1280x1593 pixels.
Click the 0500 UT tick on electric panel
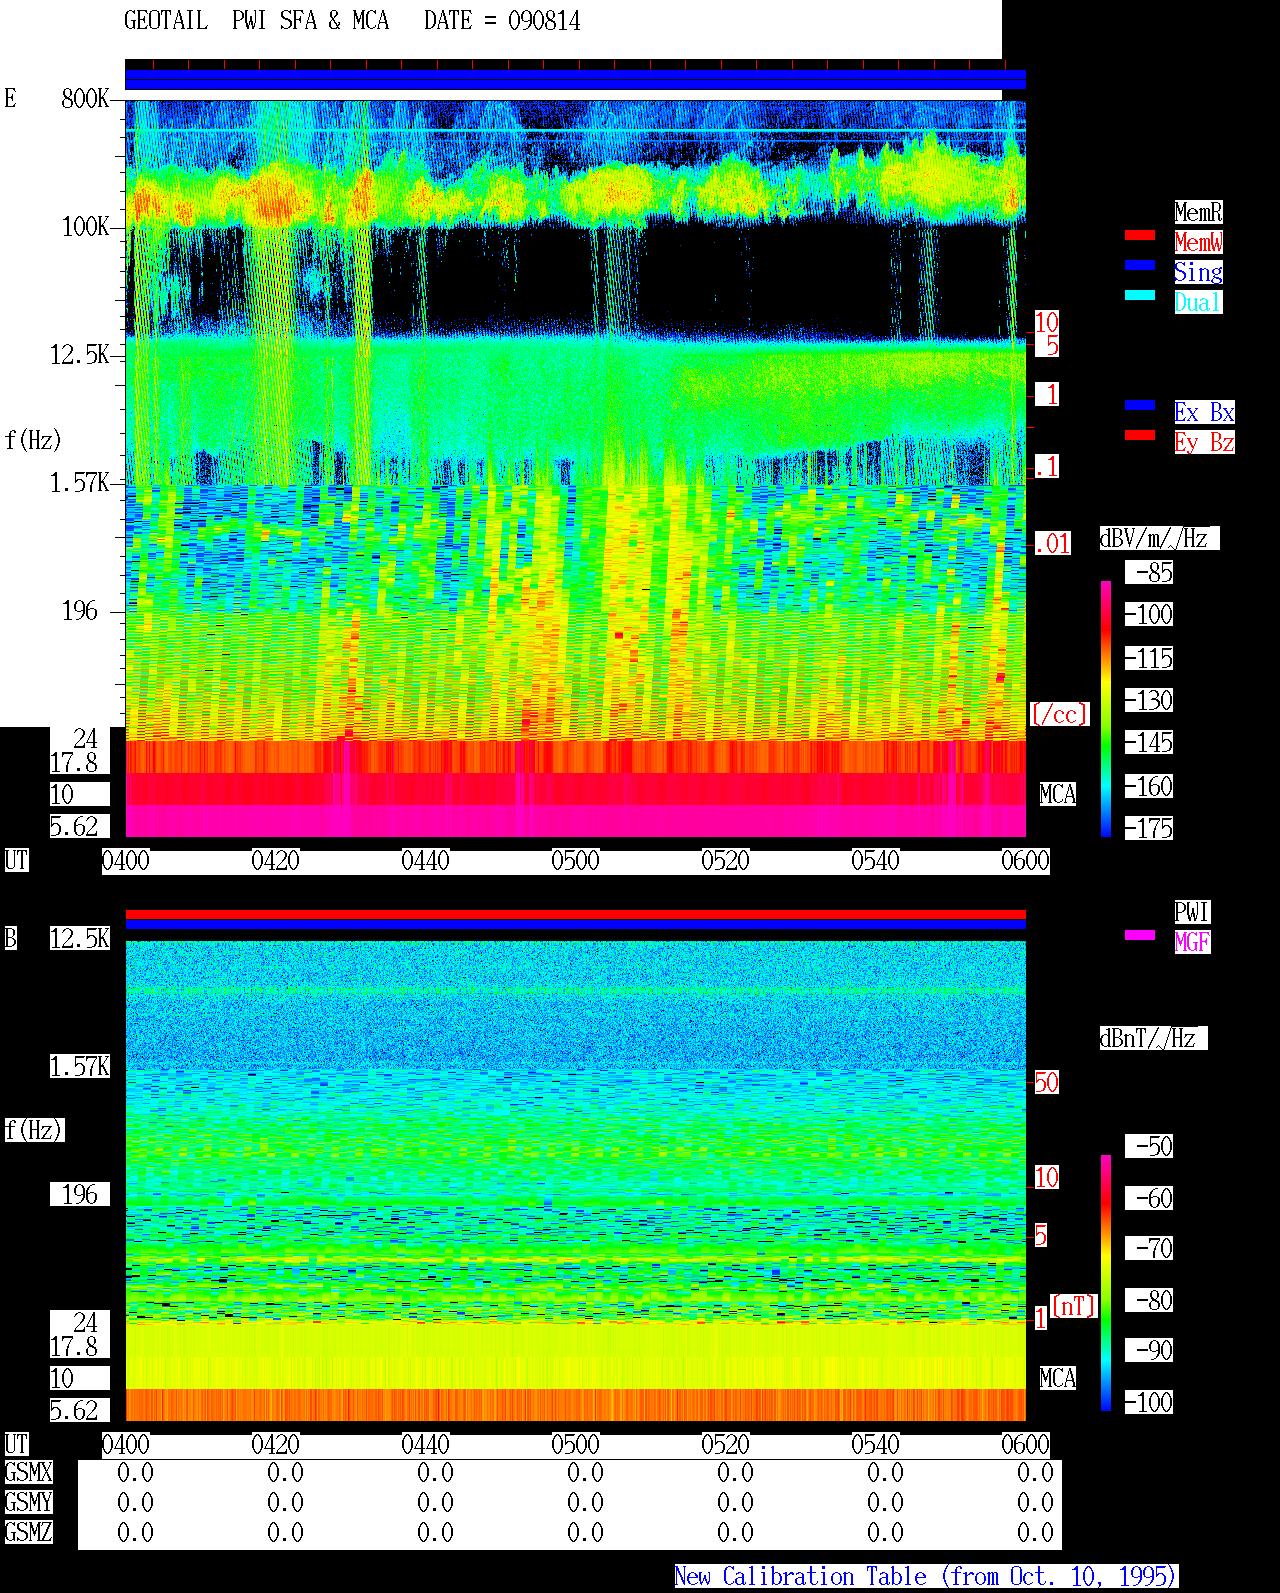575,861
